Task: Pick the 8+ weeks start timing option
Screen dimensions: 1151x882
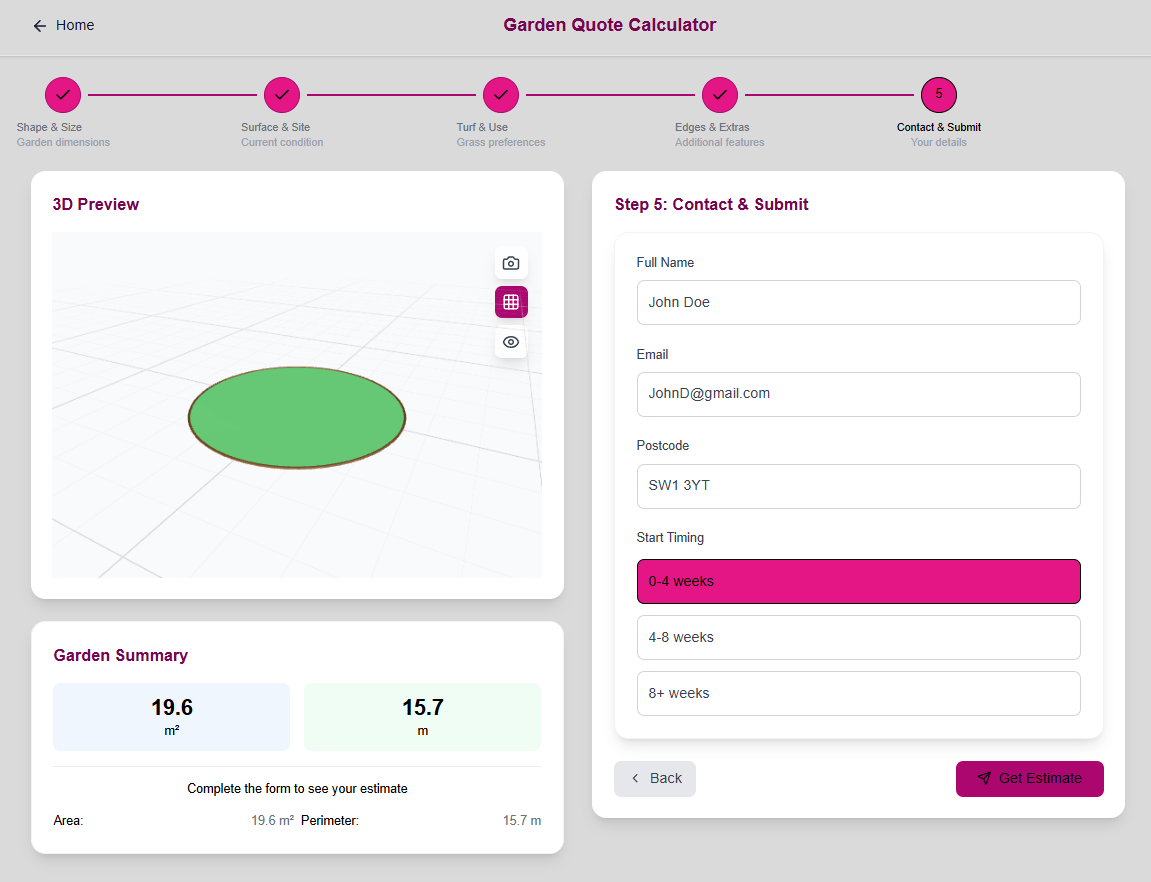Action: click(x=858, y=693)
